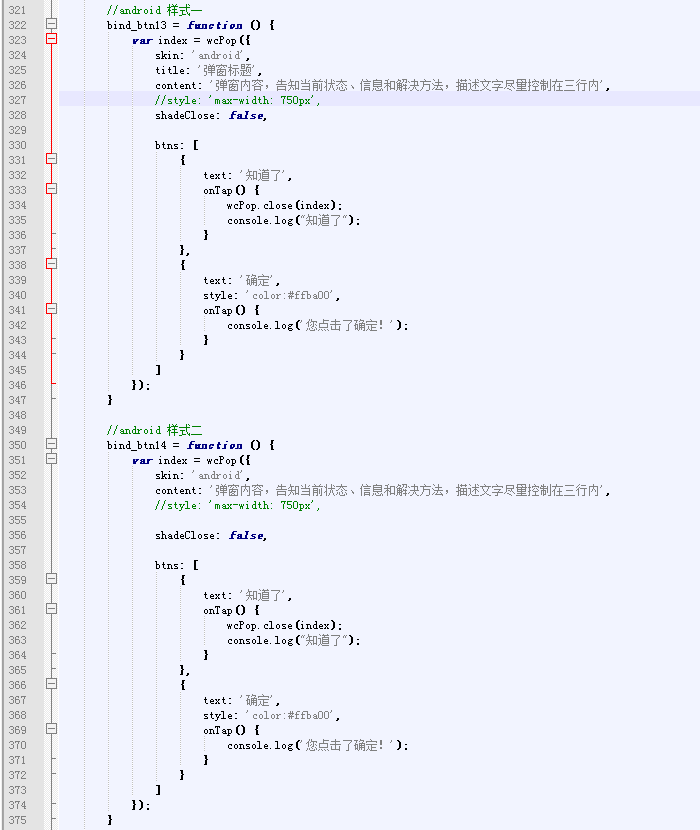
Task: Collapse the onTap fold marker on line 361
Action: coord(51,609)
